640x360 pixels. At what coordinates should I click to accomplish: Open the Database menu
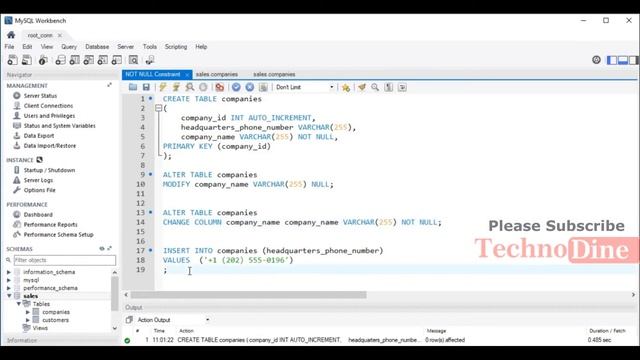[x=97, y=47]
